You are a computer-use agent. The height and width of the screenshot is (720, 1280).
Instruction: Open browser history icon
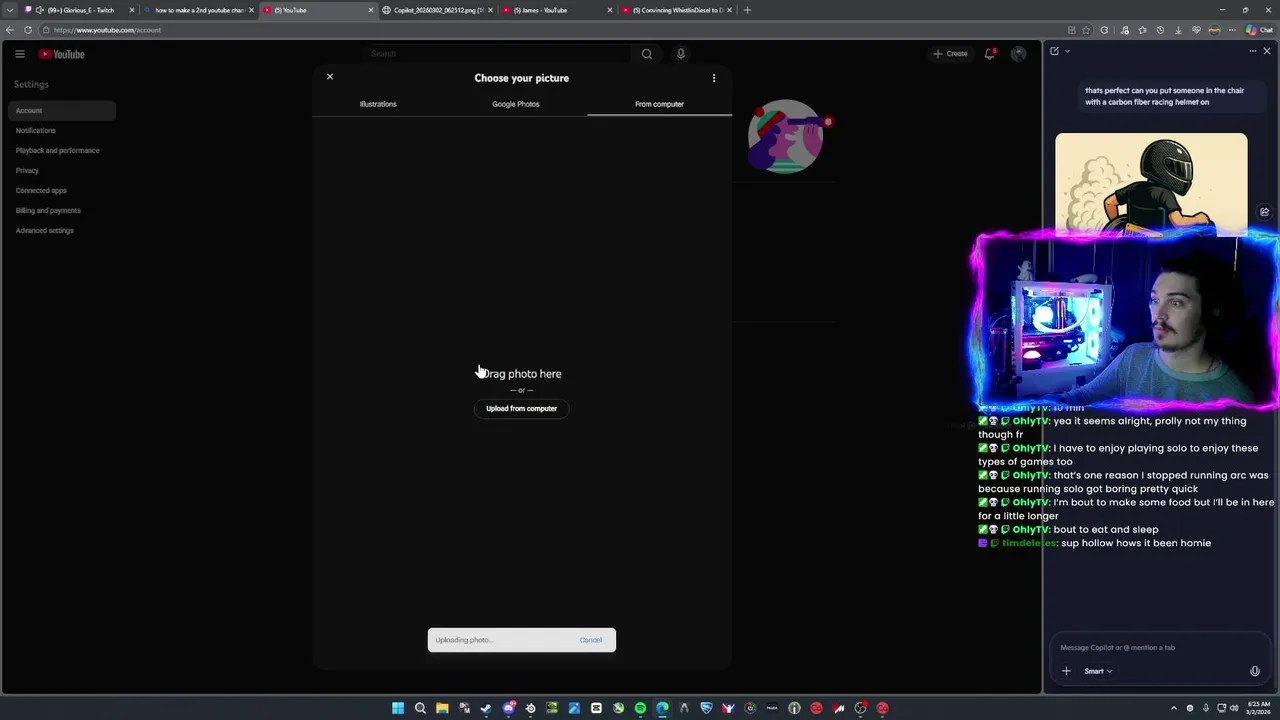1159,30
